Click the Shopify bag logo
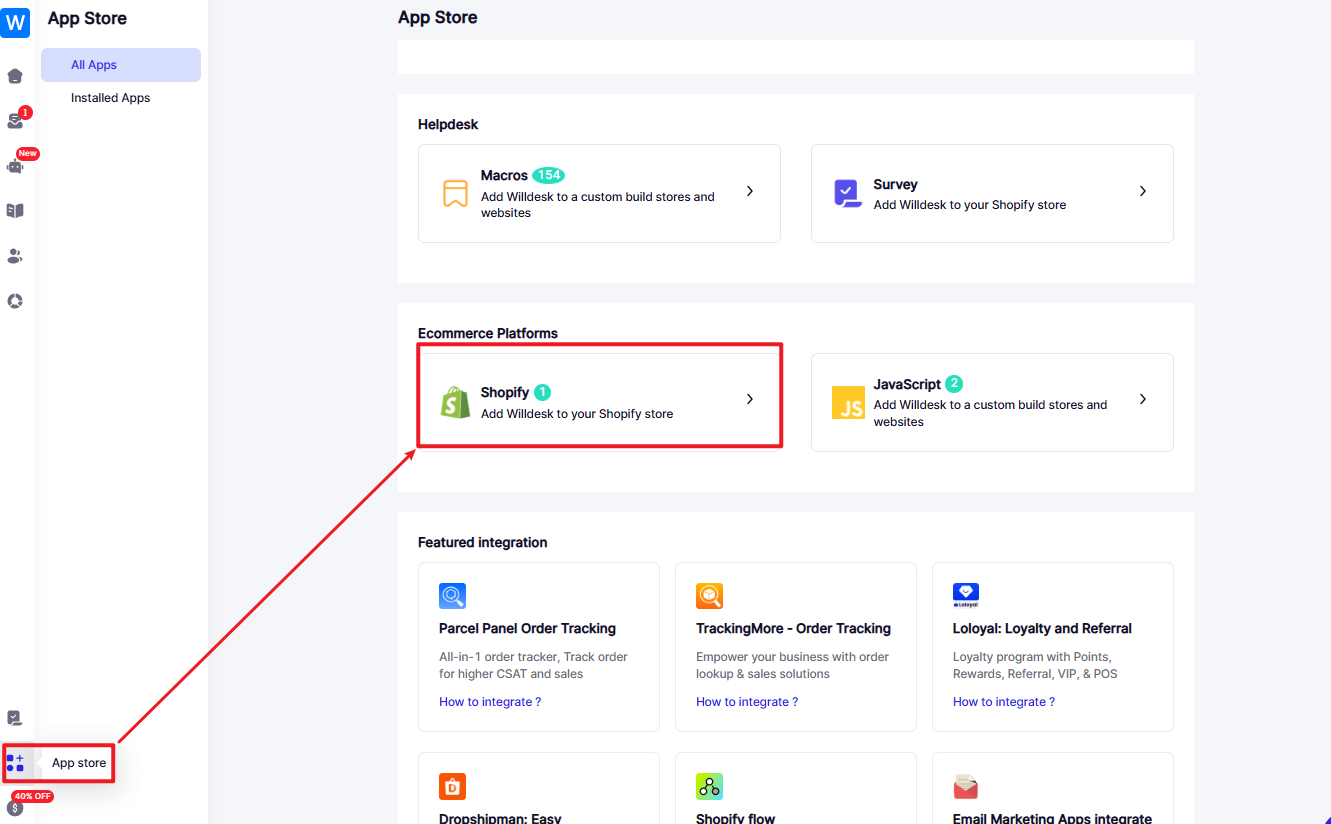 pos(456,402)
